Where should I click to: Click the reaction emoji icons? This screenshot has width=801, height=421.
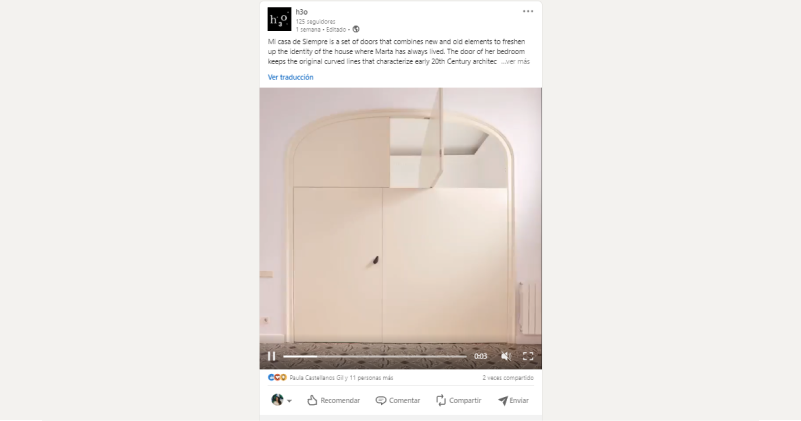point(277,378)
